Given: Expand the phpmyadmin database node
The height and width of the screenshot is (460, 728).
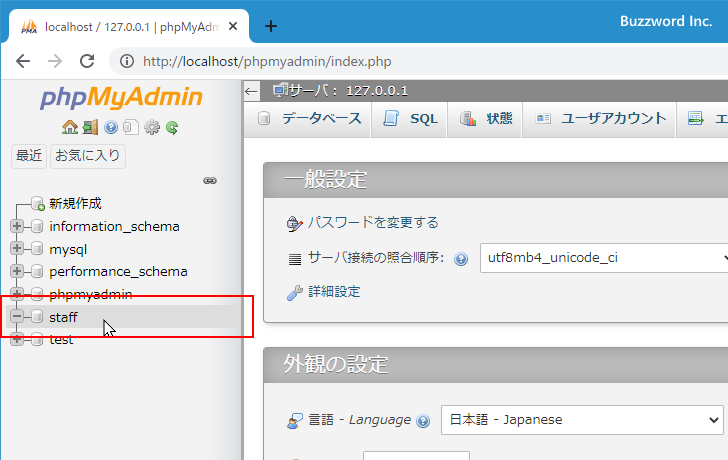Looking at the screenshot, I should (17, 293).
